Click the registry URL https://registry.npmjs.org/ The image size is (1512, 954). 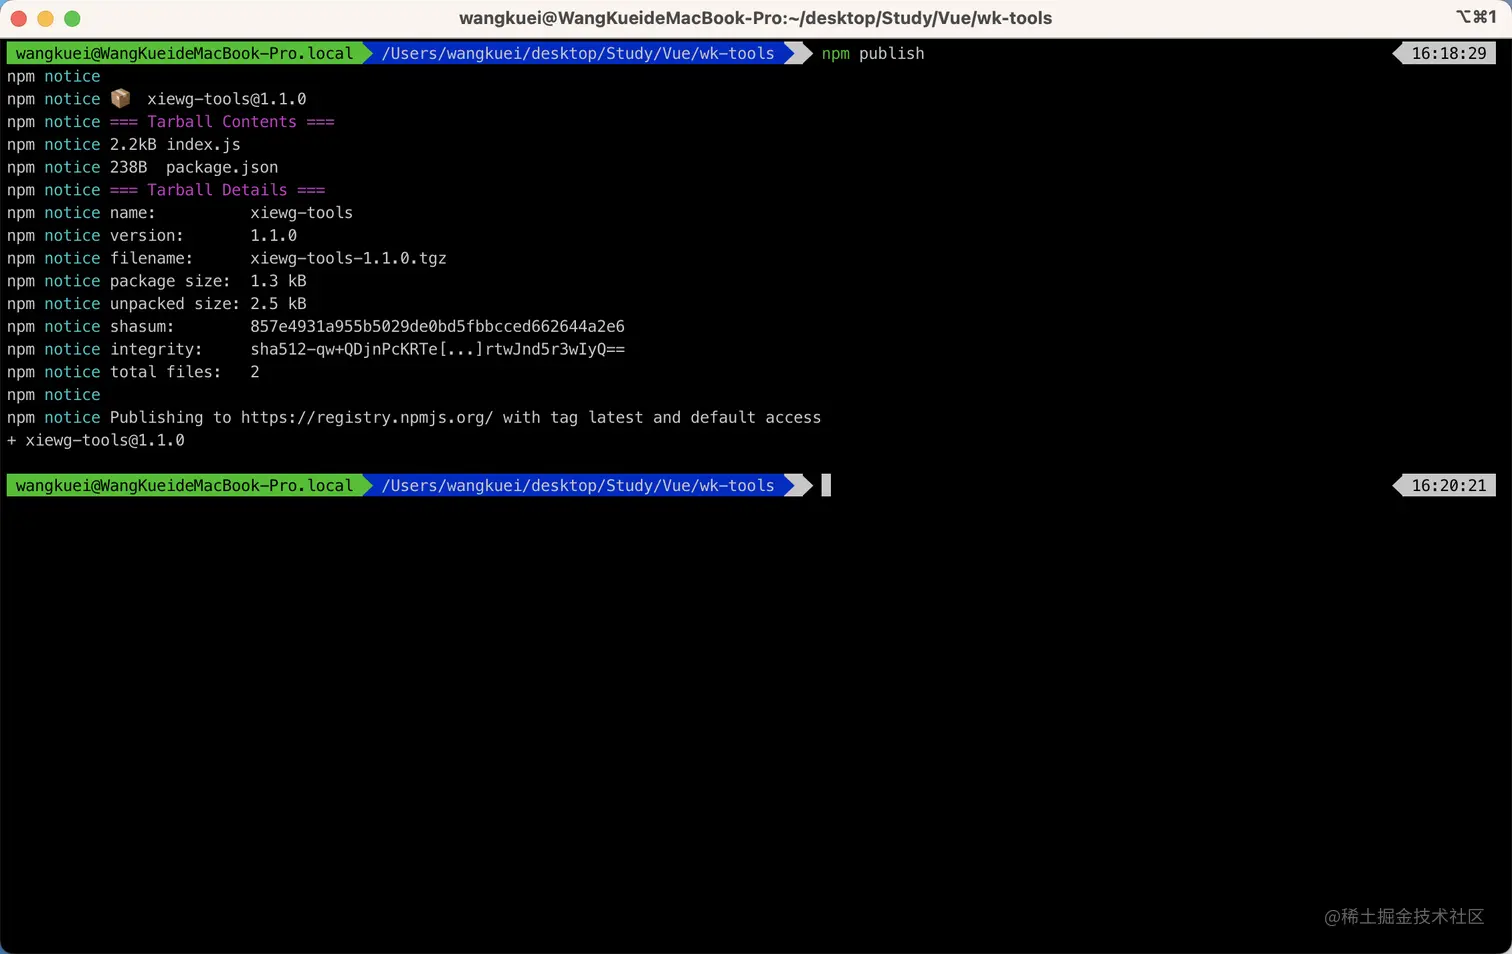coord(367,417)
